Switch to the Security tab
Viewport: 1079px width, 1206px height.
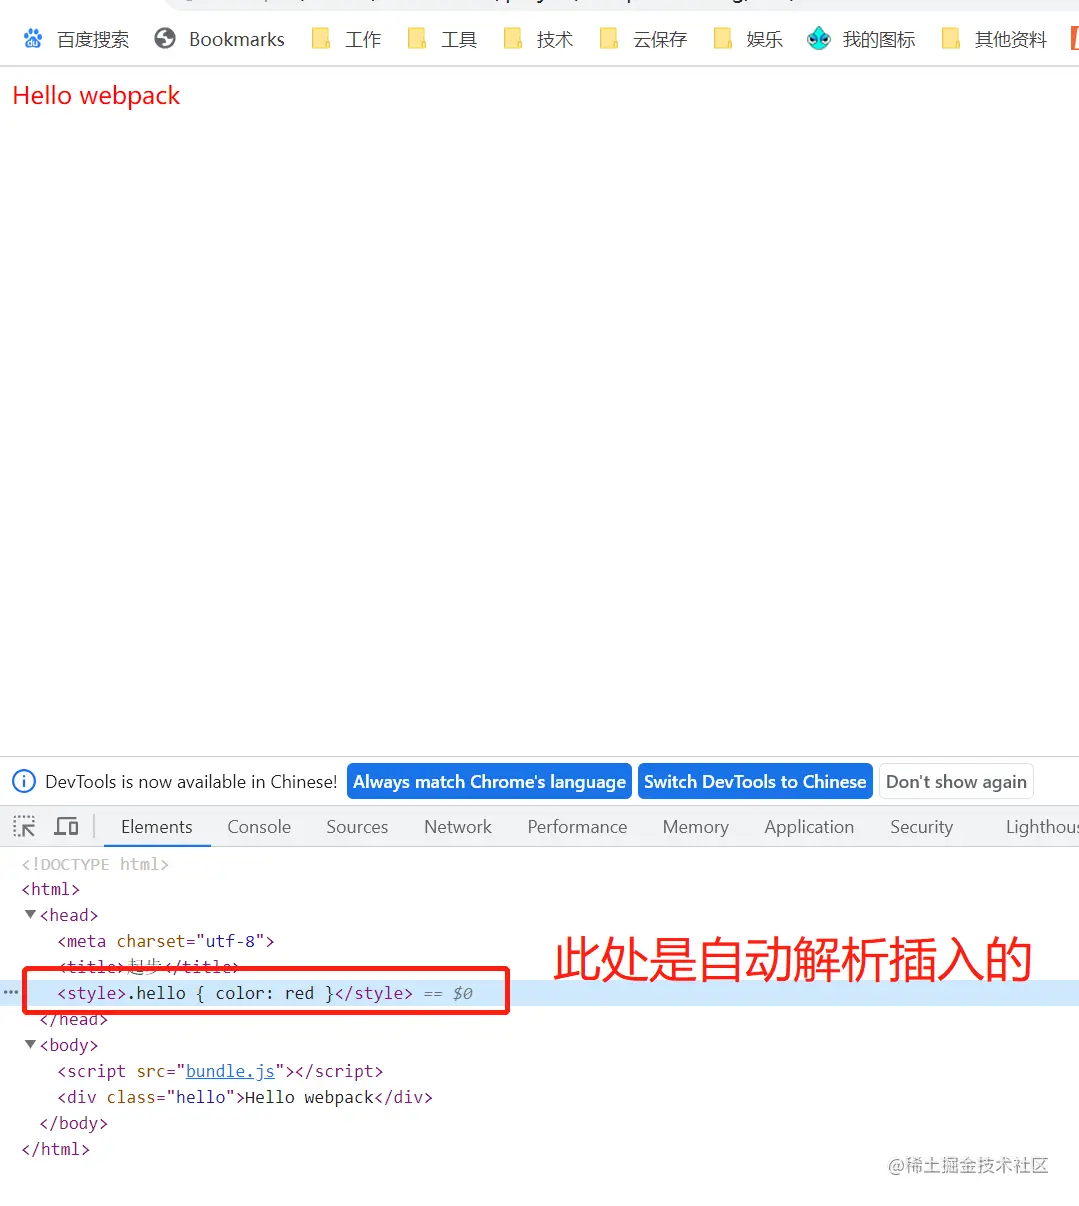coord(921,827)
